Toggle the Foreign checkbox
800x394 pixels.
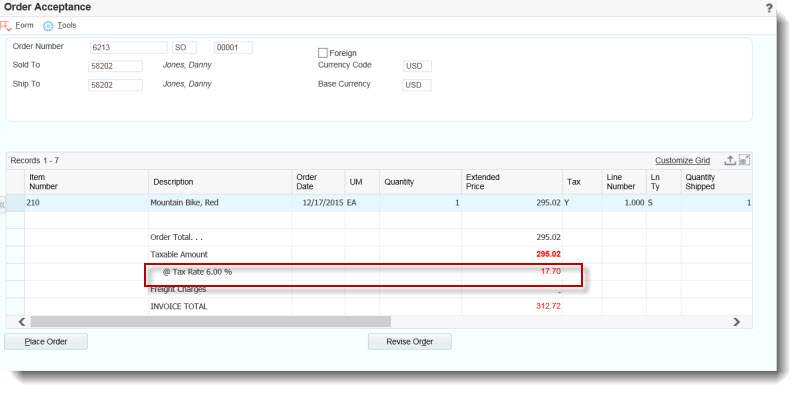(322, 53)
